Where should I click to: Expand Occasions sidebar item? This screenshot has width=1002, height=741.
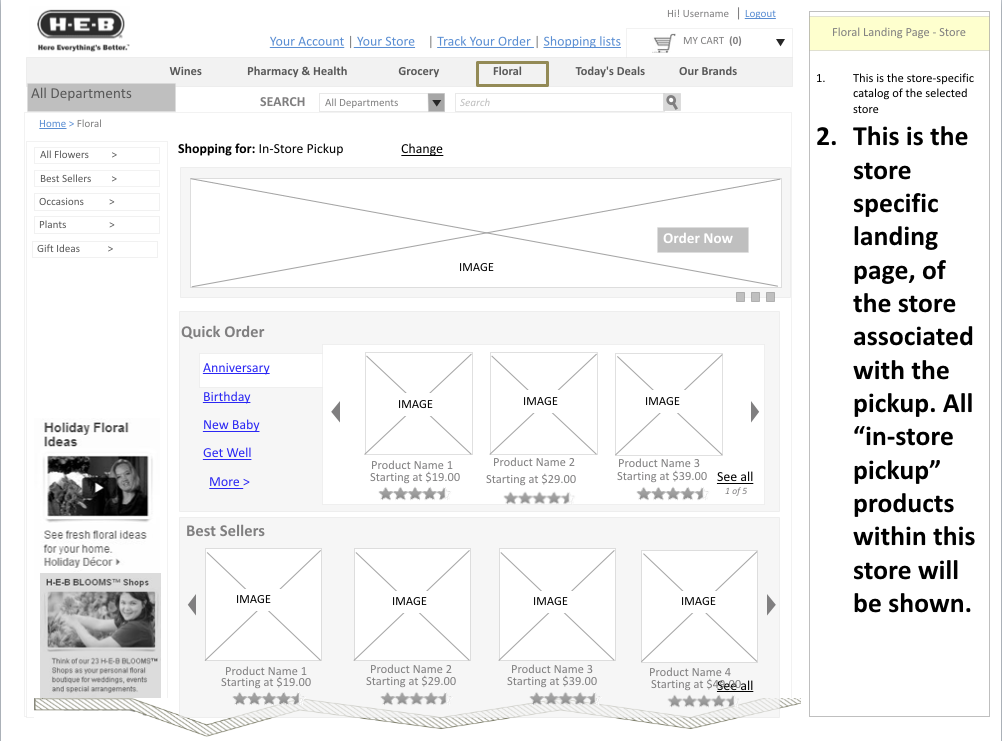[96, 202]
